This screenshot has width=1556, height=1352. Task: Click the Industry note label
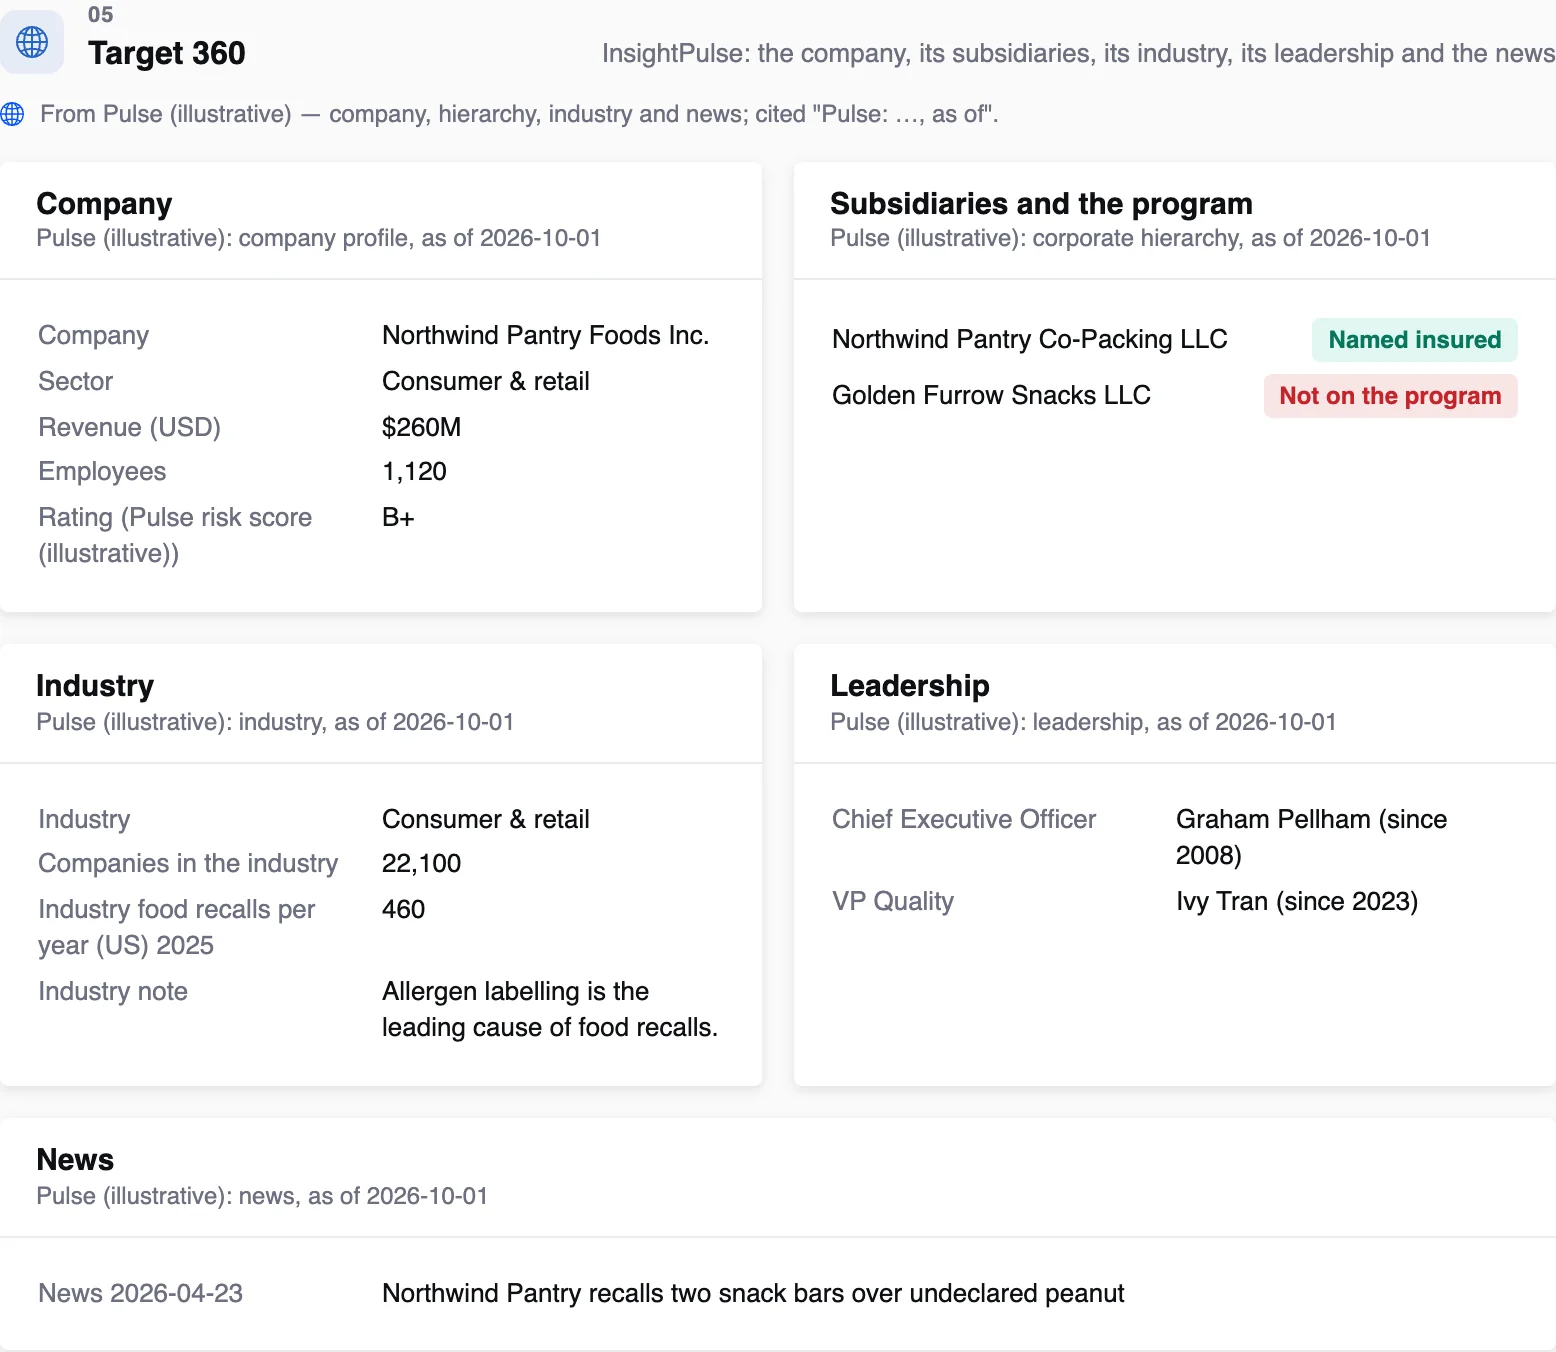tap(113, 991)
